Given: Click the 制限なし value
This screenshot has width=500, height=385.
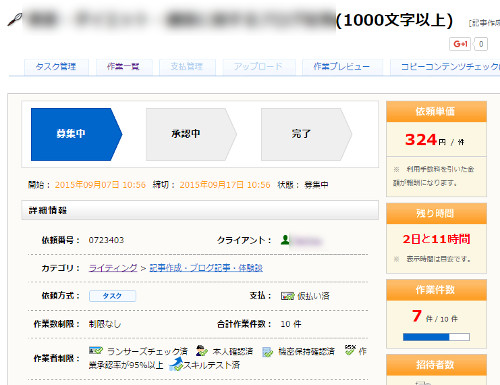Looking at the screenshot, I should (x=105, y=324).
